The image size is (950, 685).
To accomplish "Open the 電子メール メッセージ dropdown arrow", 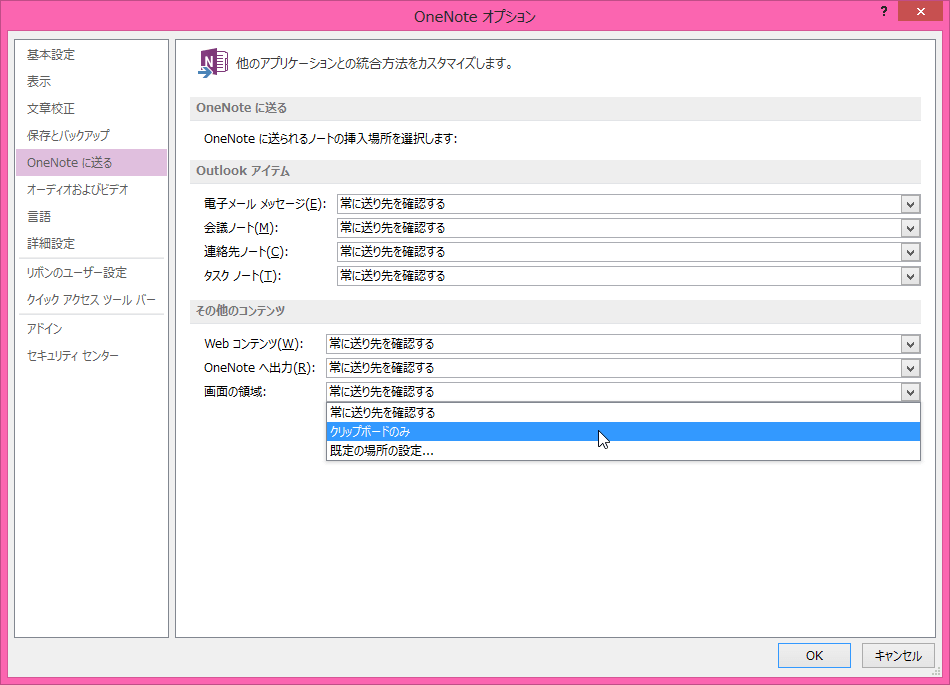I will [910, 204].
